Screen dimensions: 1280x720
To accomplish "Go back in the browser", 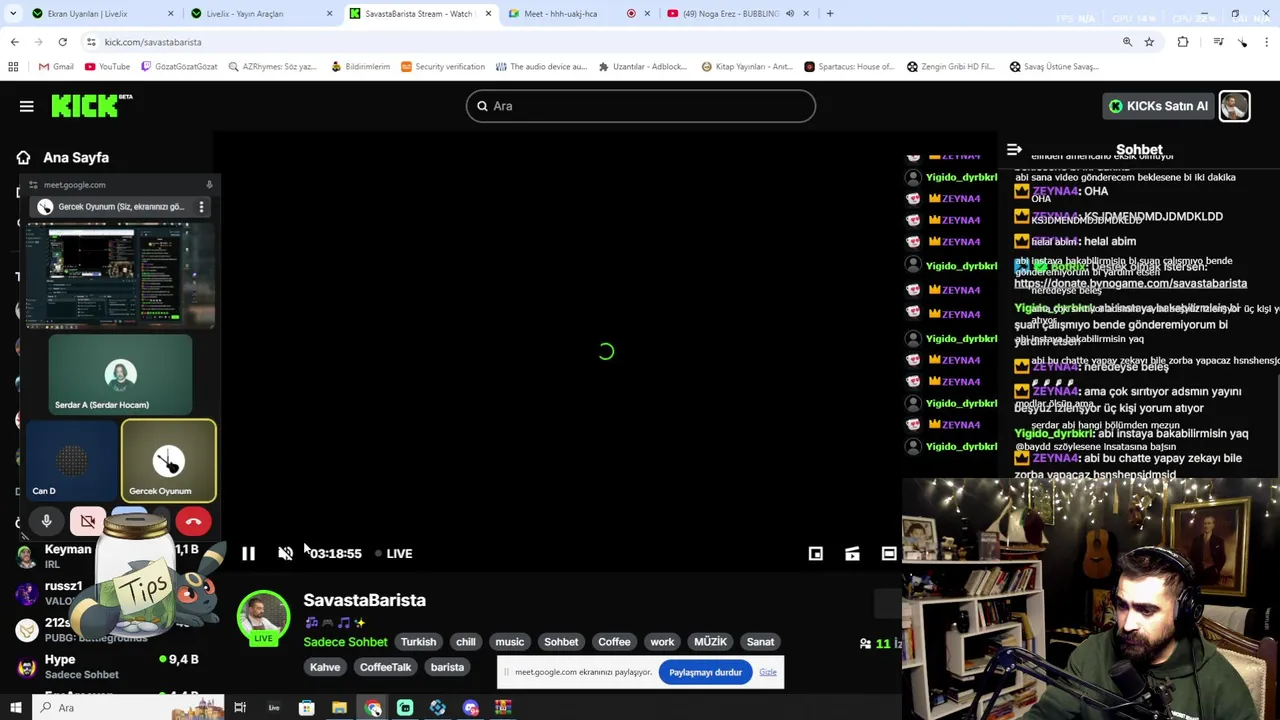I will [x=14, y=42].
